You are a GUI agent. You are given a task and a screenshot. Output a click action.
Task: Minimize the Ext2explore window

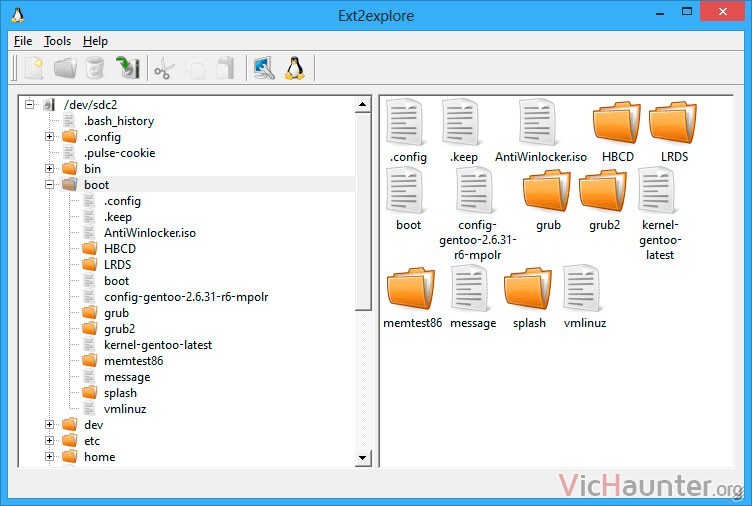point(660,12)
